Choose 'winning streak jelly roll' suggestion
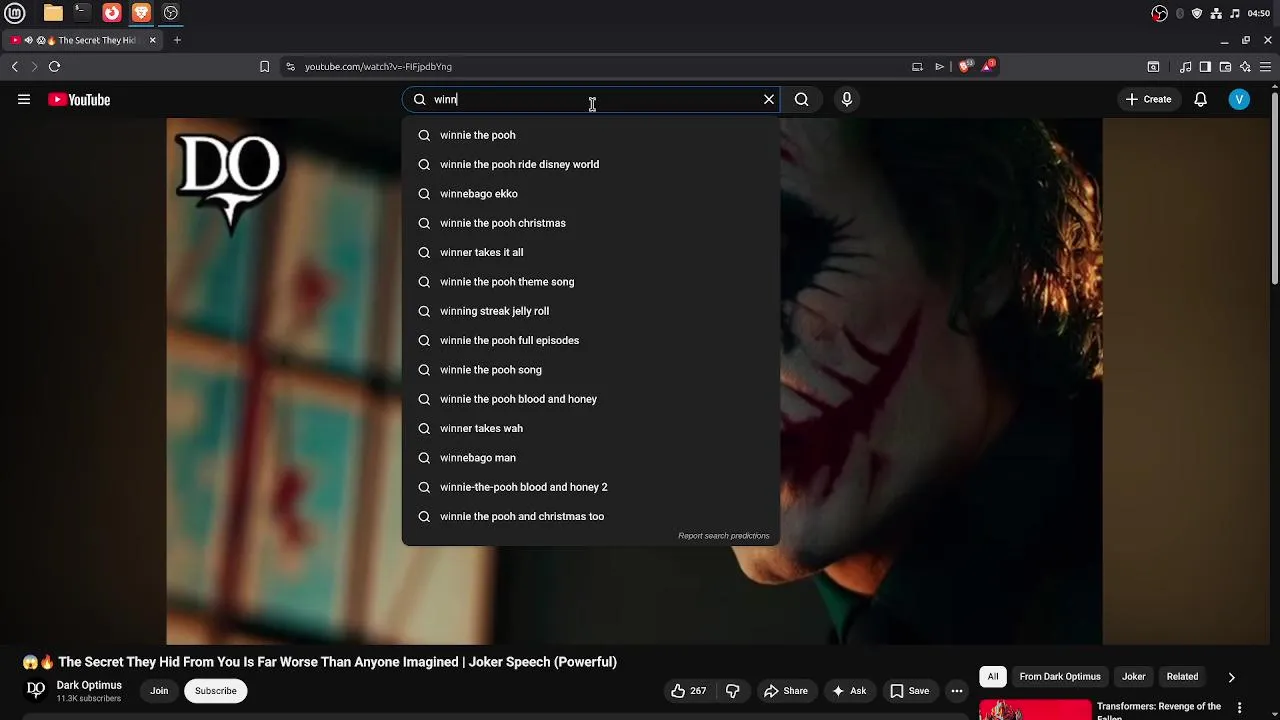The width and height of the screenshot is (1280, 720). point(590,311)
